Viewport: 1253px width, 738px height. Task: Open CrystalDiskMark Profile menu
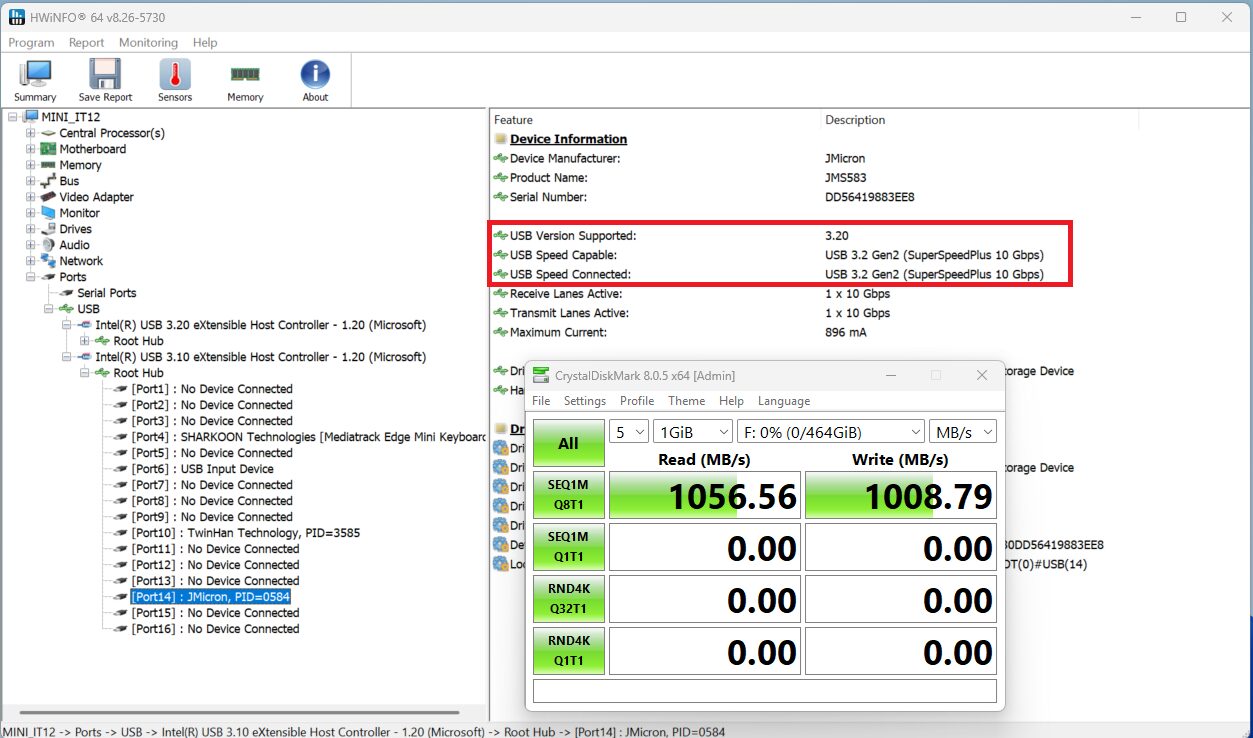click(637, 401)
